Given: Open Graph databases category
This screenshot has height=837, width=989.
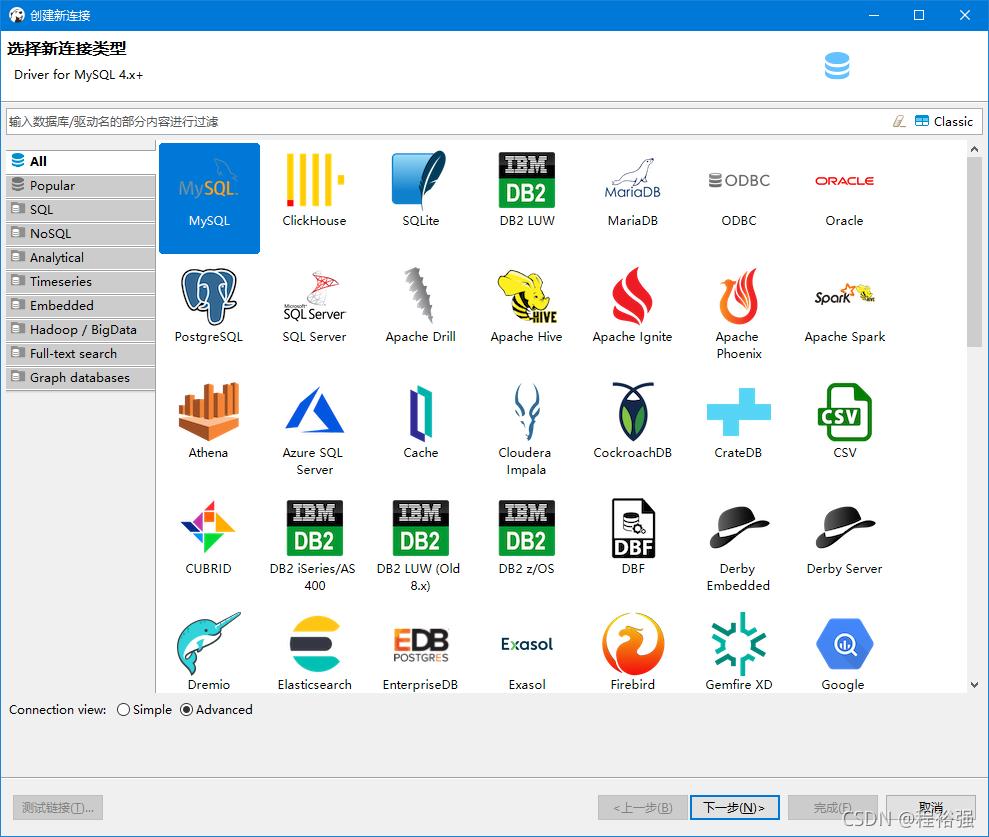Looking at the screenshot, I should point(81,377).
